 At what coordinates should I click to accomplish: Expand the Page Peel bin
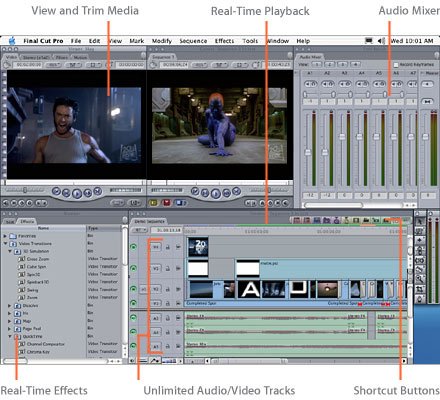[10, 329]
